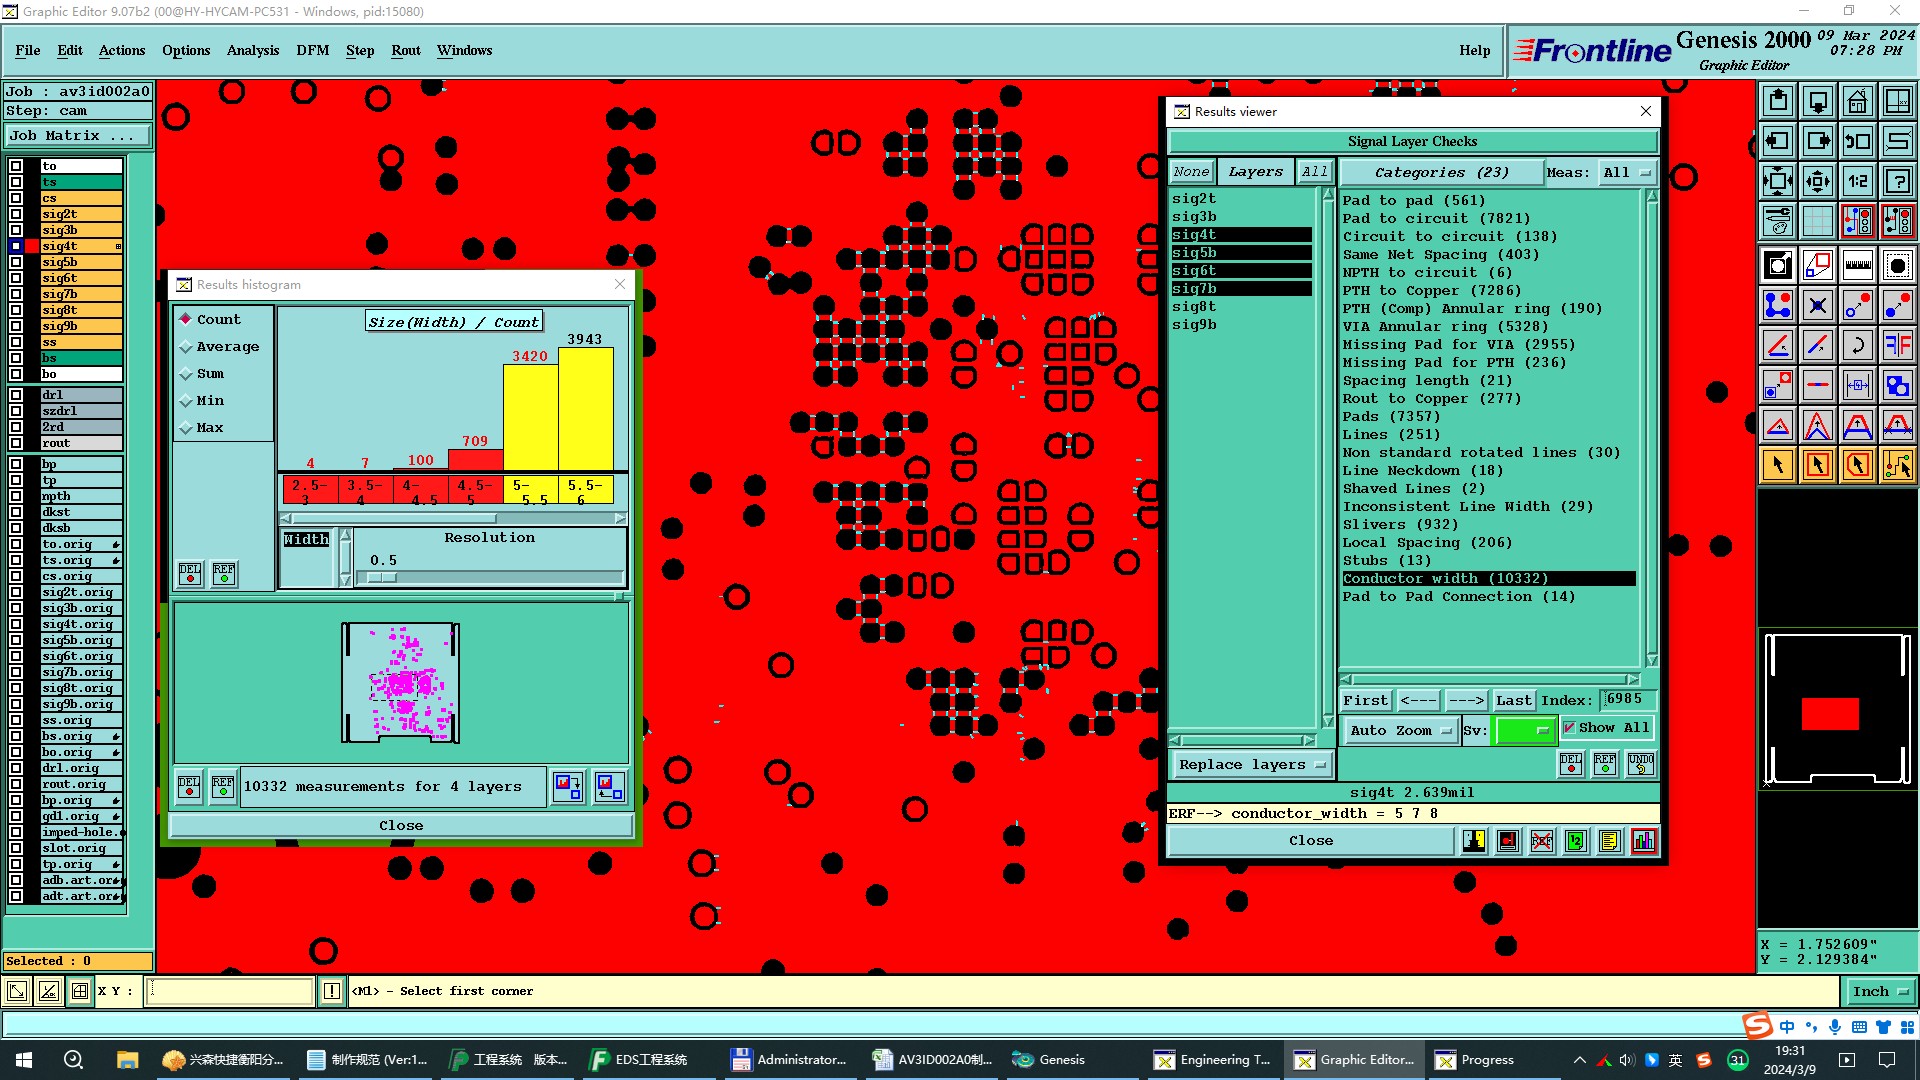Click the bar chart histogram icon in Results viewer
1920x1080 pixels.
tap(1643, 841)
